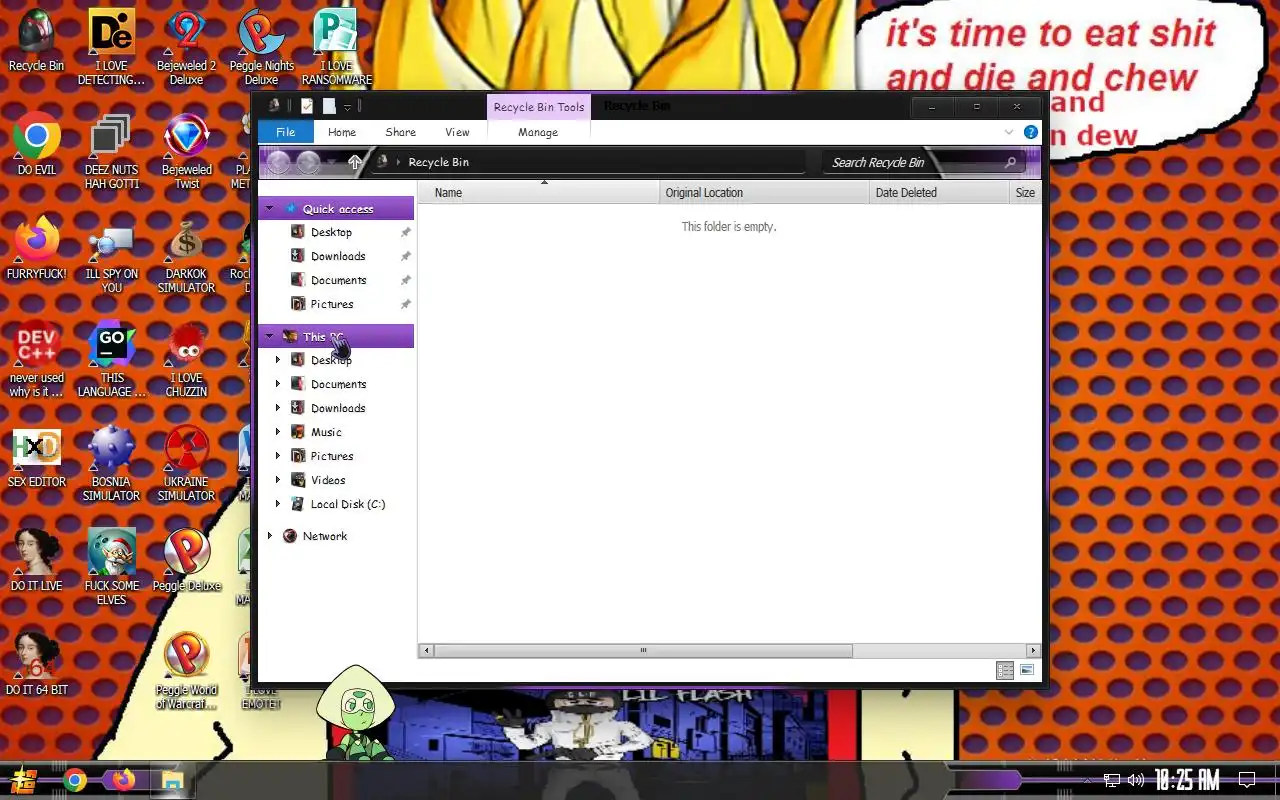Open the notification center icon
This screenshot has height=800, width=1280.
[x=1247, y=780]
